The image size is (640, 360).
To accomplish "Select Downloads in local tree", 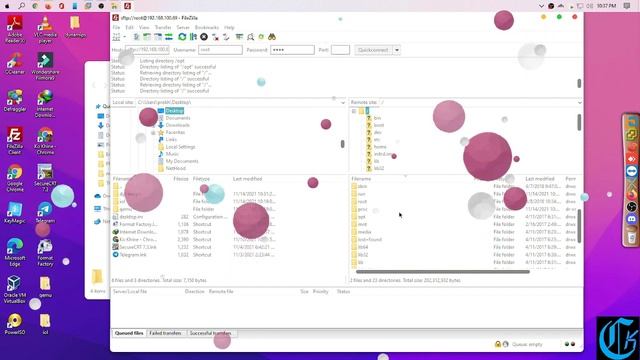I will (x=178, y=125).
